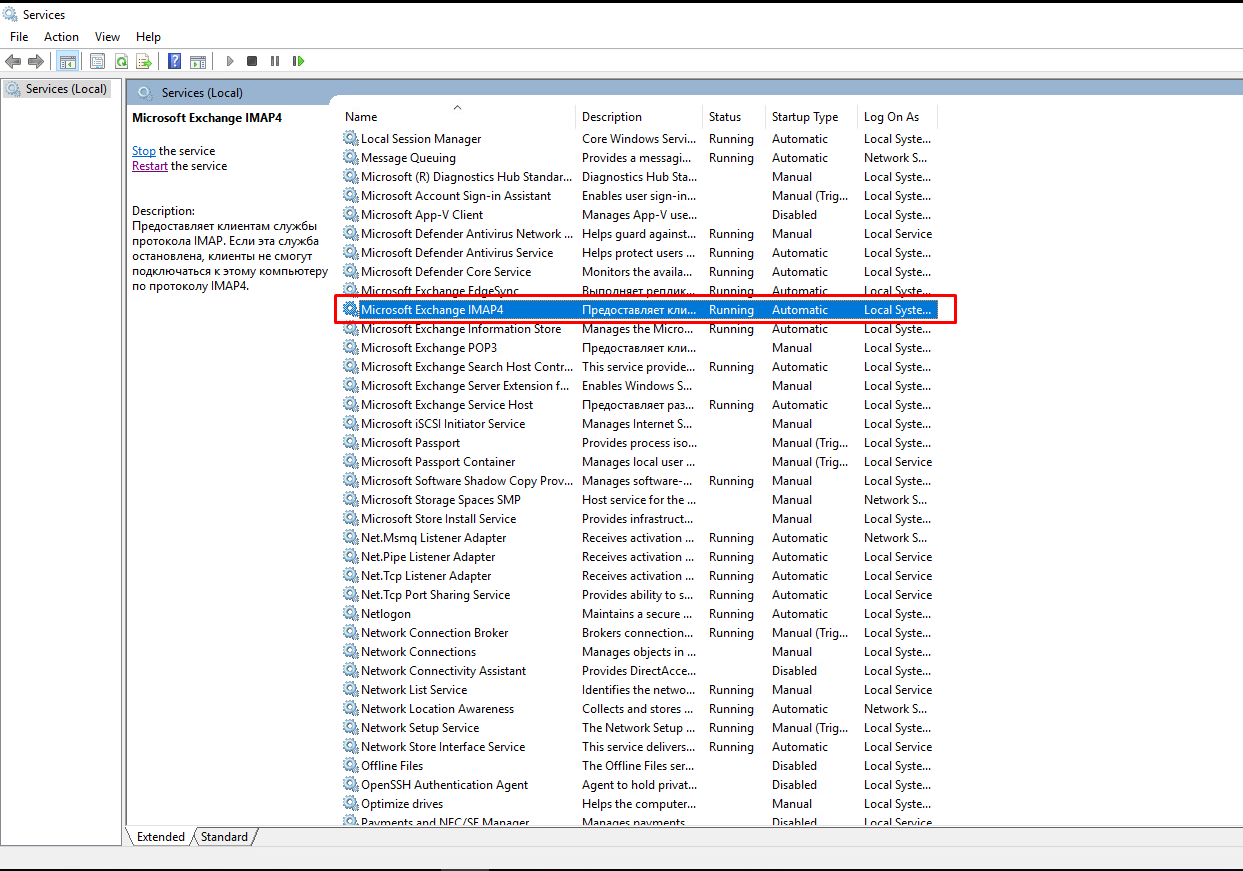This screenshot has width=1243, height=871.
Task: Click the Stop Service square icon
Action: [x=252, y=61]
